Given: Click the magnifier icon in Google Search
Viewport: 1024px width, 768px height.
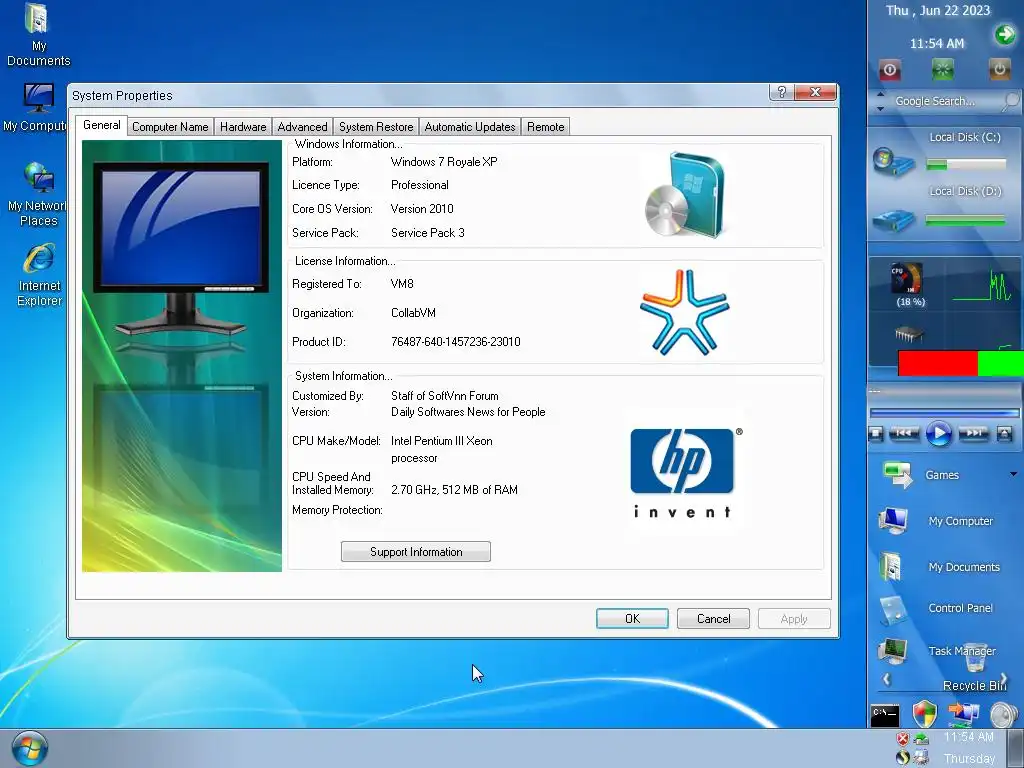Looking at the screenshot, I should pos(1011,101).
